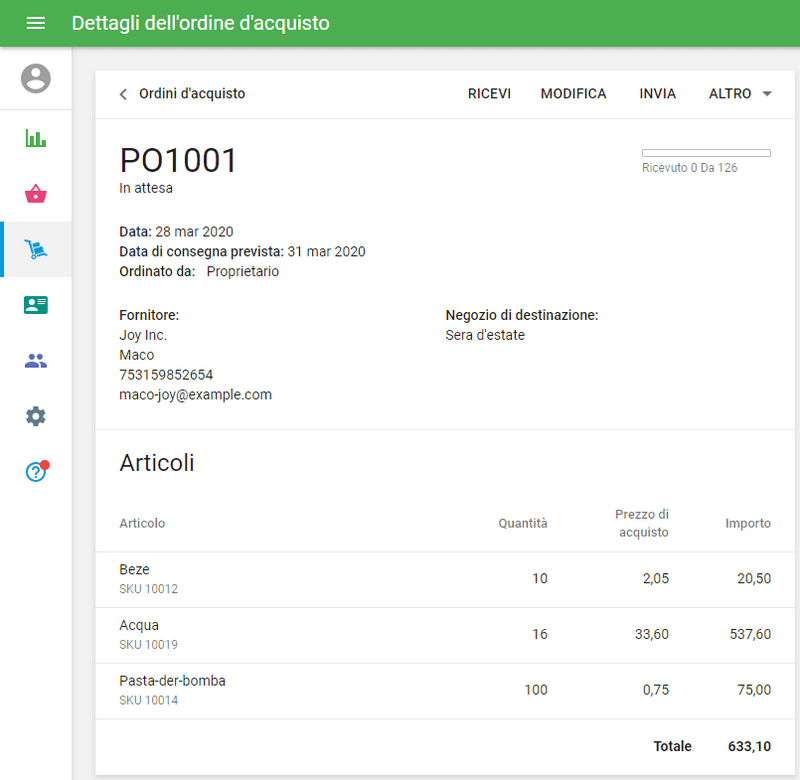The image size is (800, 780).
Task: Go to the reports bar chart section
Action: (x=36, y=138)
